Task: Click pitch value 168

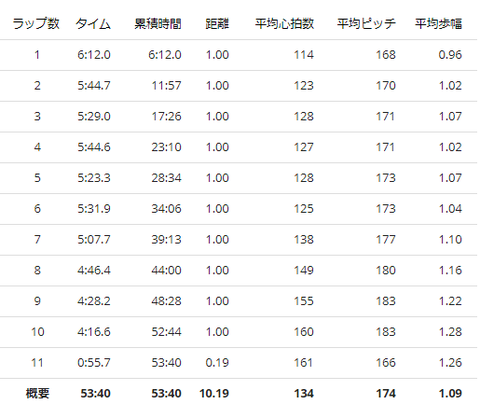Action: point(386,55)
